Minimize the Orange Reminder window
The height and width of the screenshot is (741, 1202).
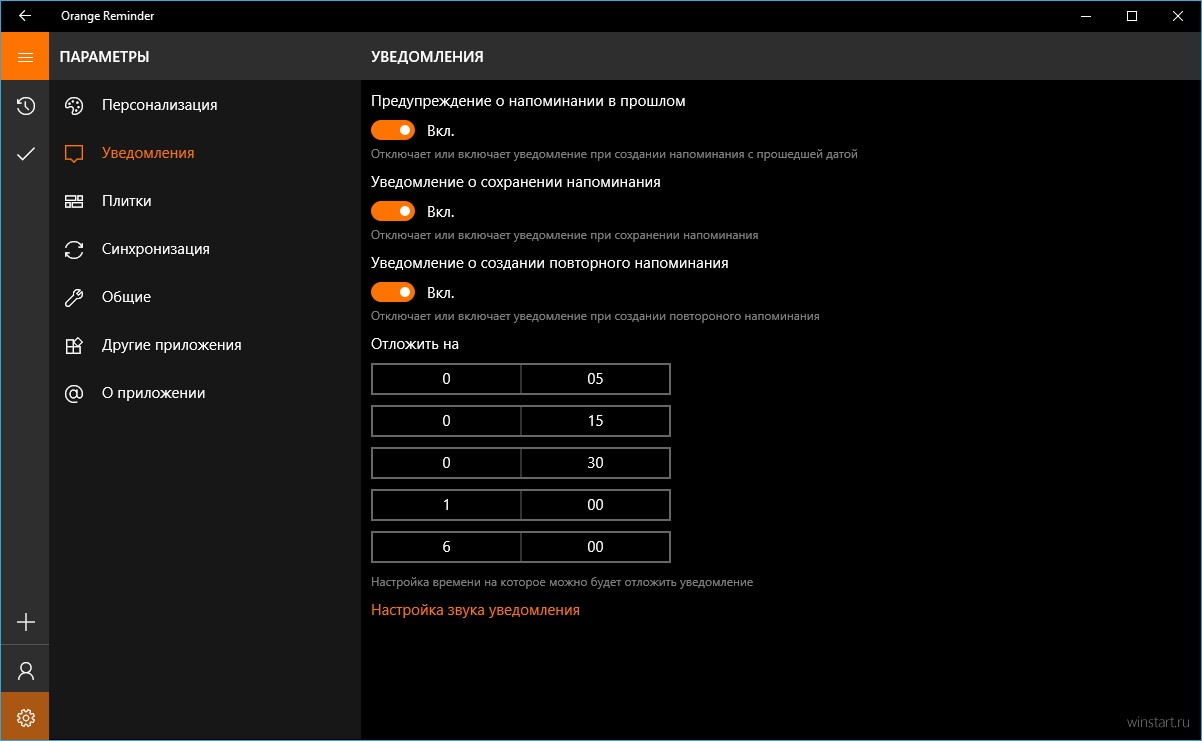(1086, 16)
